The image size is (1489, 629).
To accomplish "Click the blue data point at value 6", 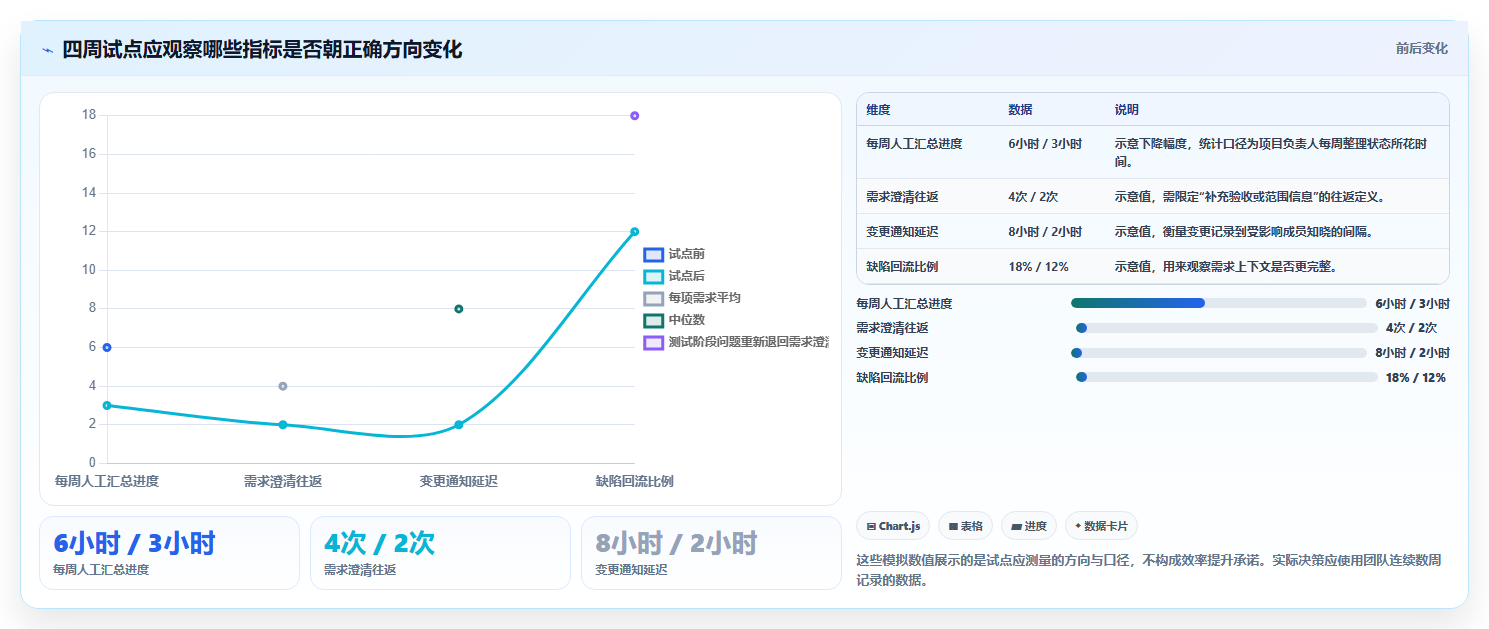I will point(107,347).
